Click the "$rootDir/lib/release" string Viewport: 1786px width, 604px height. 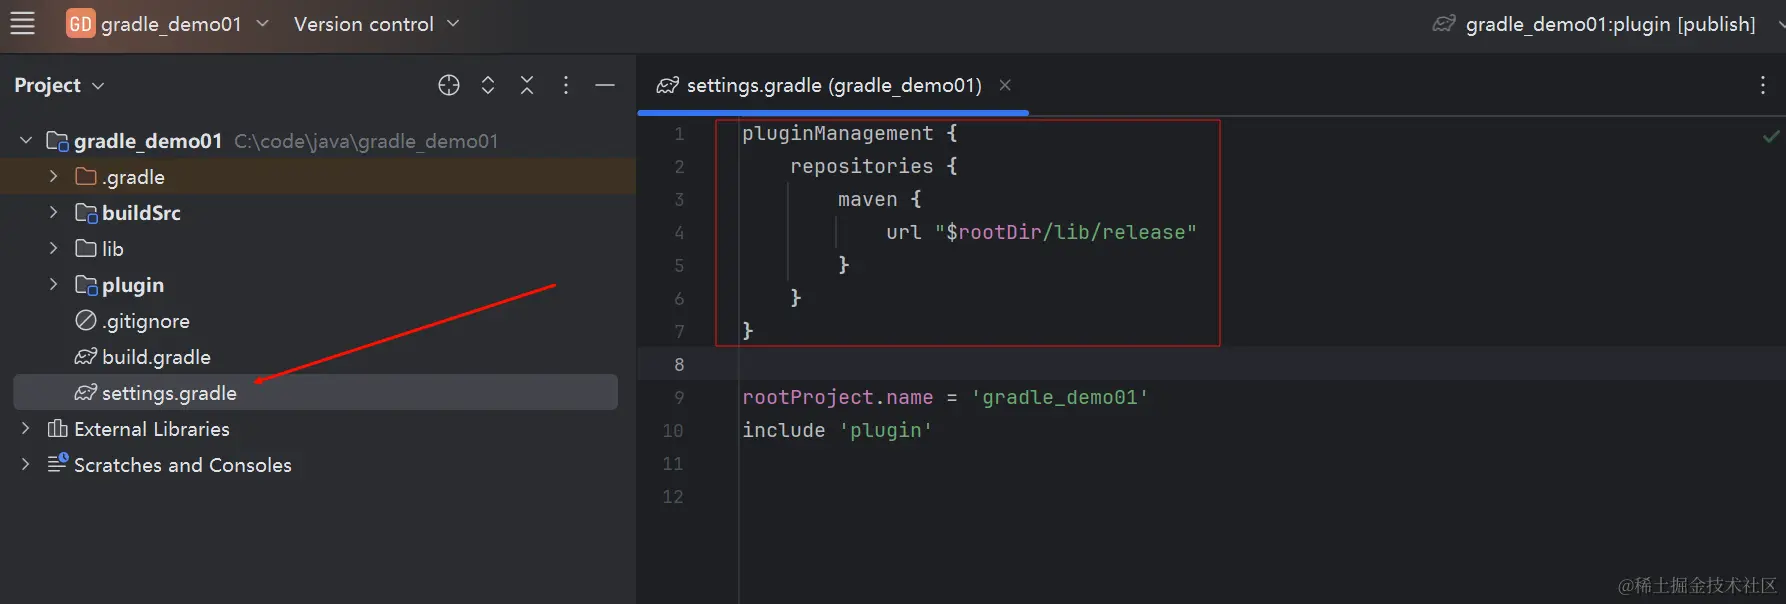point(1066,232)
